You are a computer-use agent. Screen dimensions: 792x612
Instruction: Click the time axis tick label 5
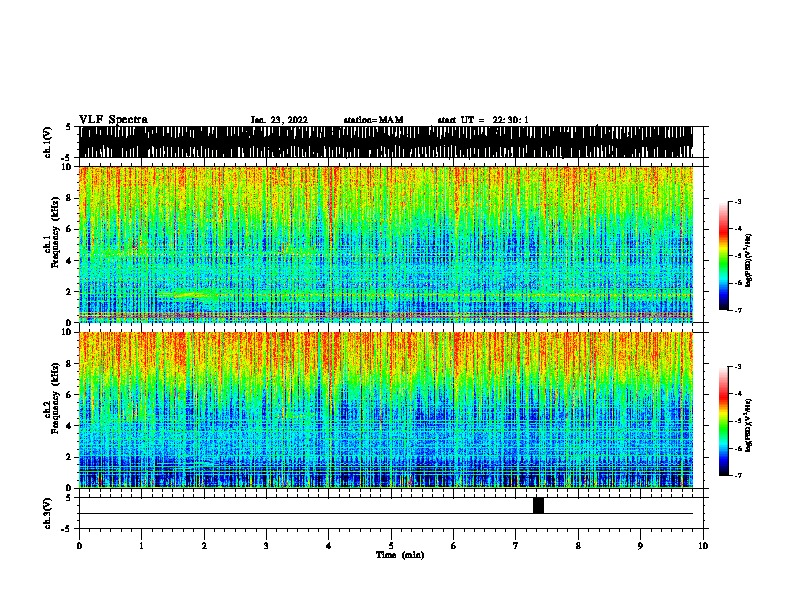pos(391,546)
